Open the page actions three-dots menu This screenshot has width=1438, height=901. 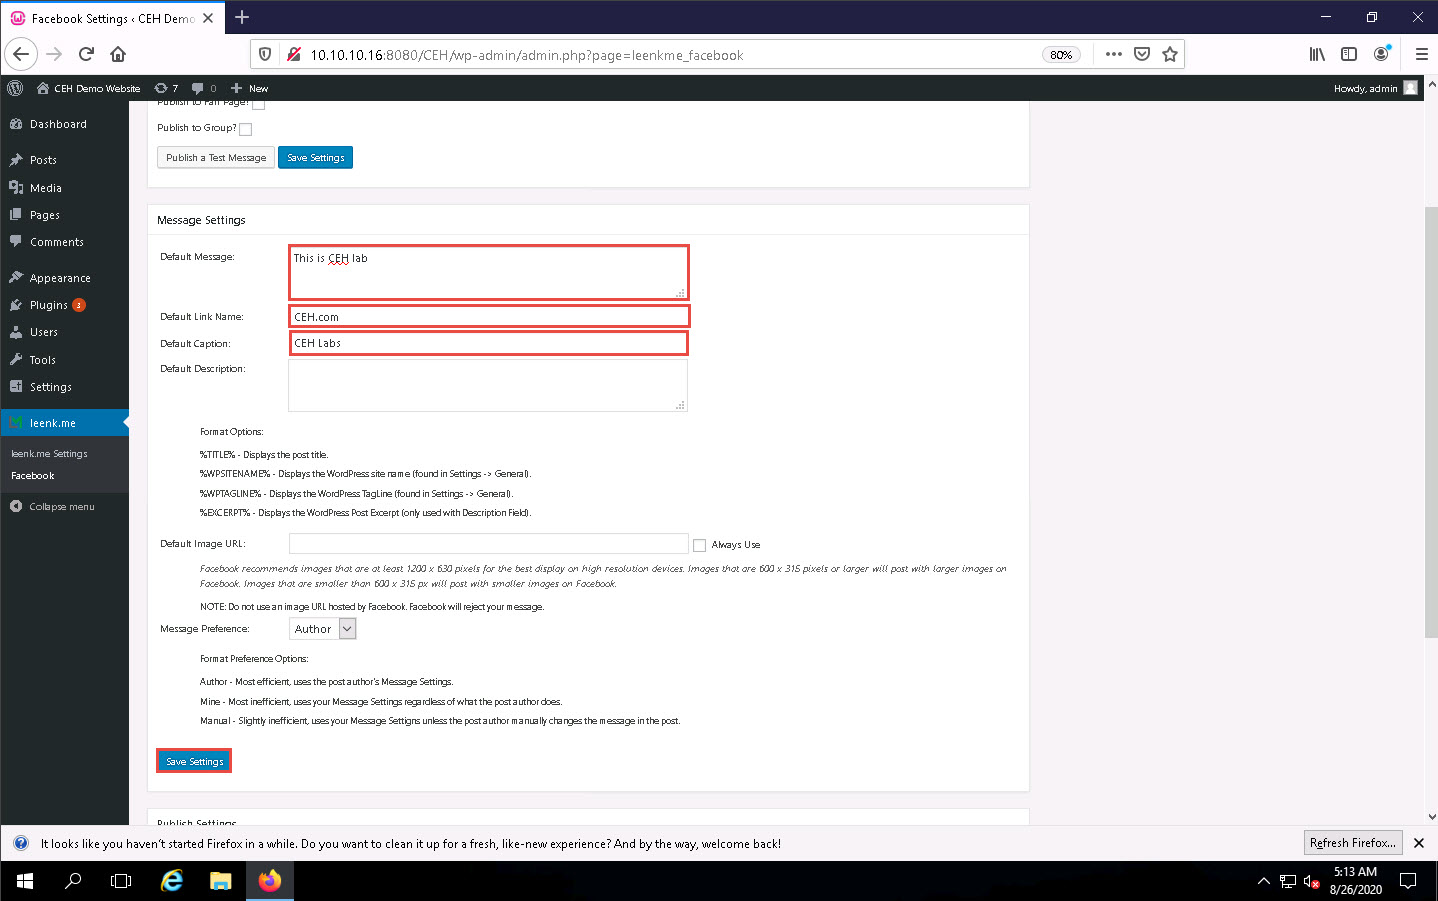click(1113, 54)
